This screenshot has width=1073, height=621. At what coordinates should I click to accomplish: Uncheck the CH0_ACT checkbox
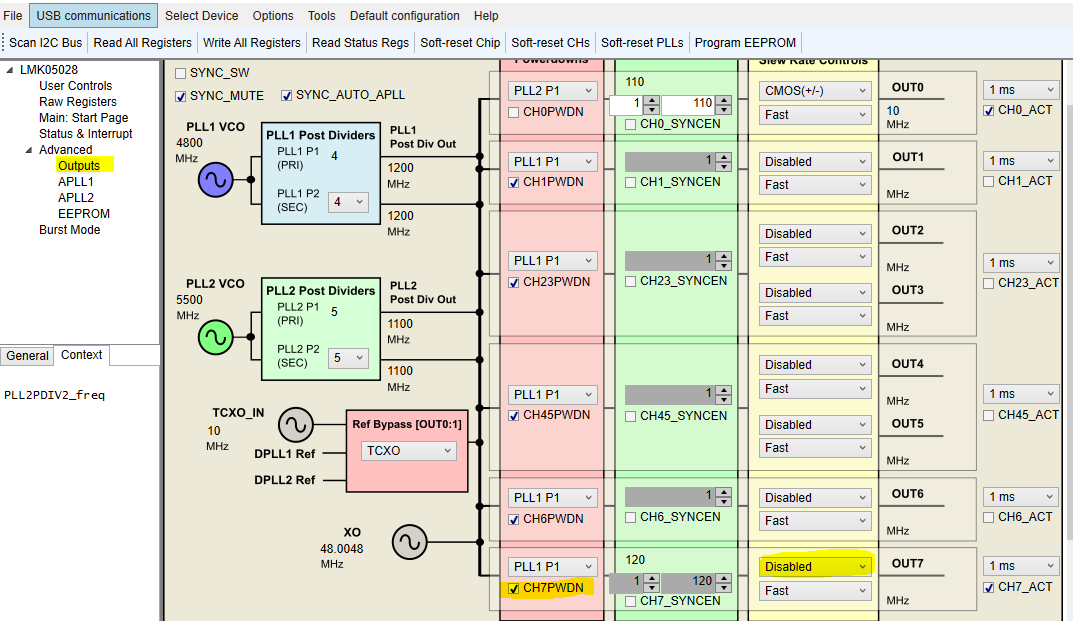click(989, 110)
